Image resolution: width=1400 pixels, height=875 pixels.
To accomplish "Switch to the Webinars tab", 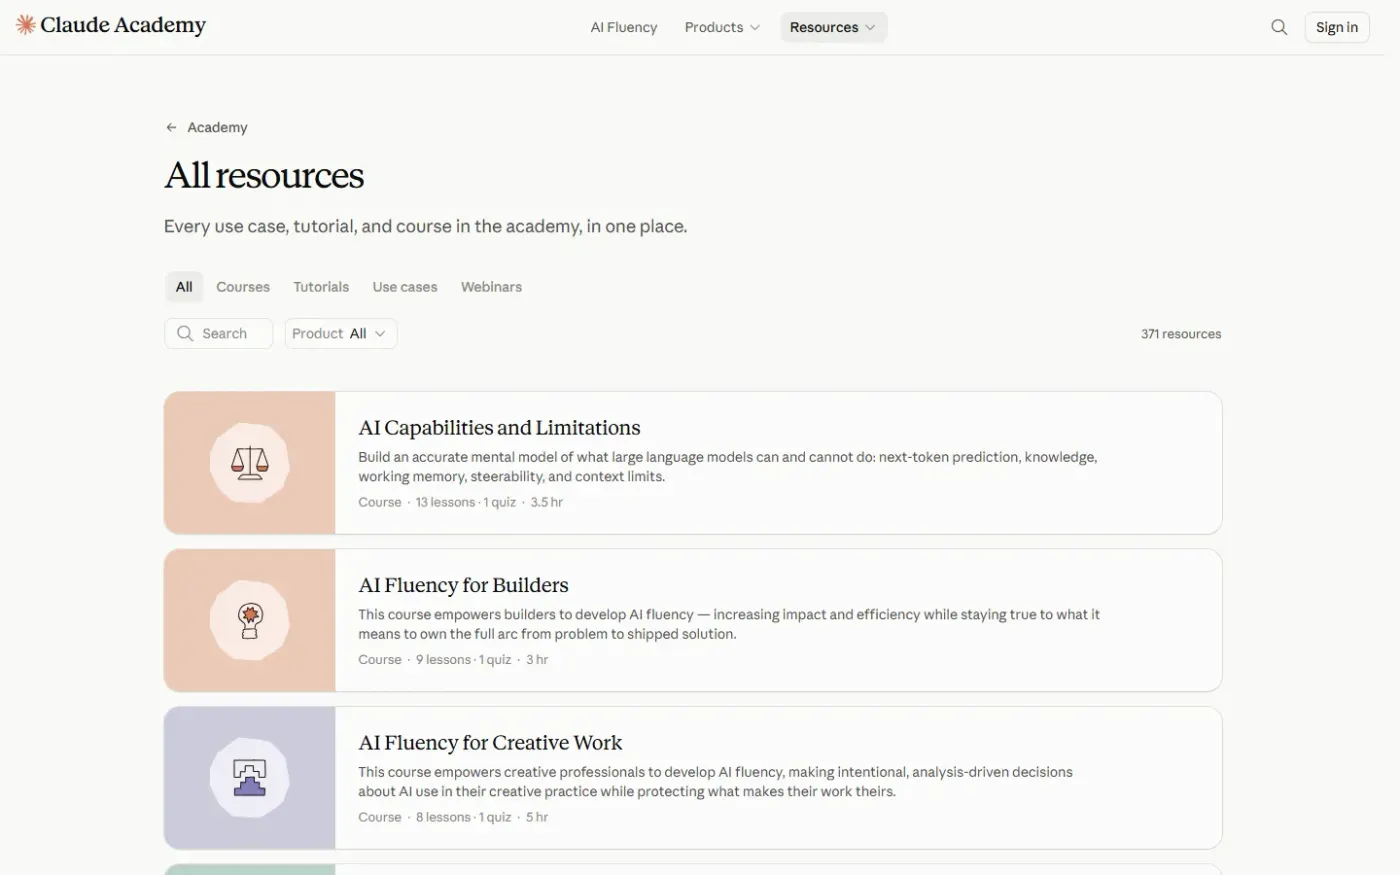I will click(491, 287).
